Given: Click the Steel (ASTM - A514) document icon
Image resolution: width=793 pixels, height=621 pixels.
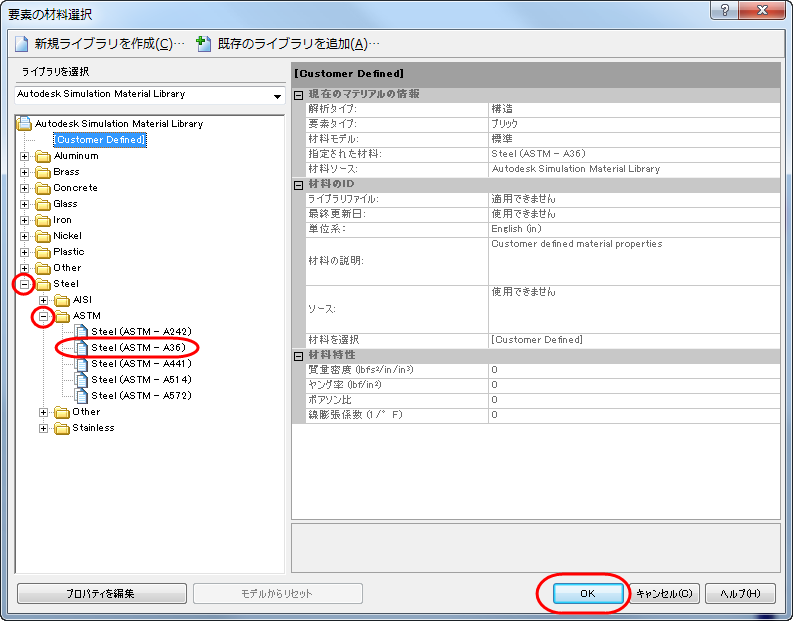Looking at the screenshot, I should (x=81, y=380).
